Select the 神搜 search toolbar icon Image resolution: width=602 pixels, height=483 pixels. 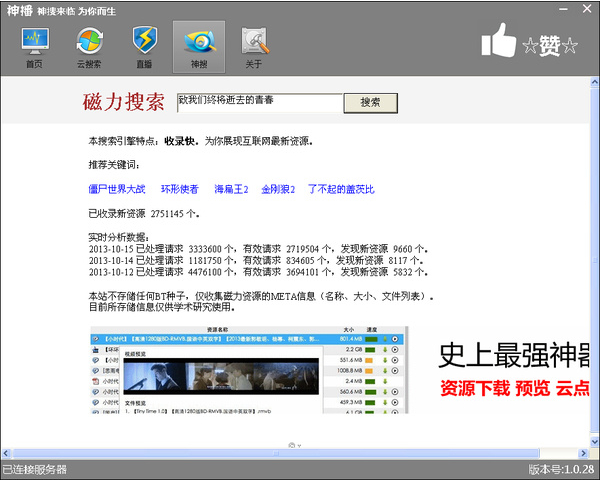tap(198, 47)
